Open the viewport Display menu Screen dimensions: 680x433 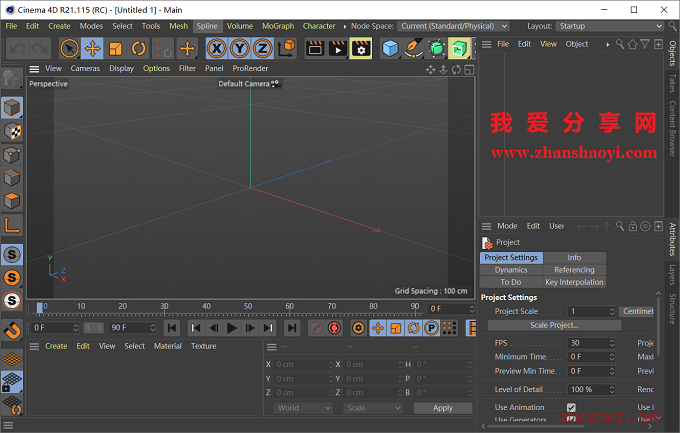pos(121,69)
